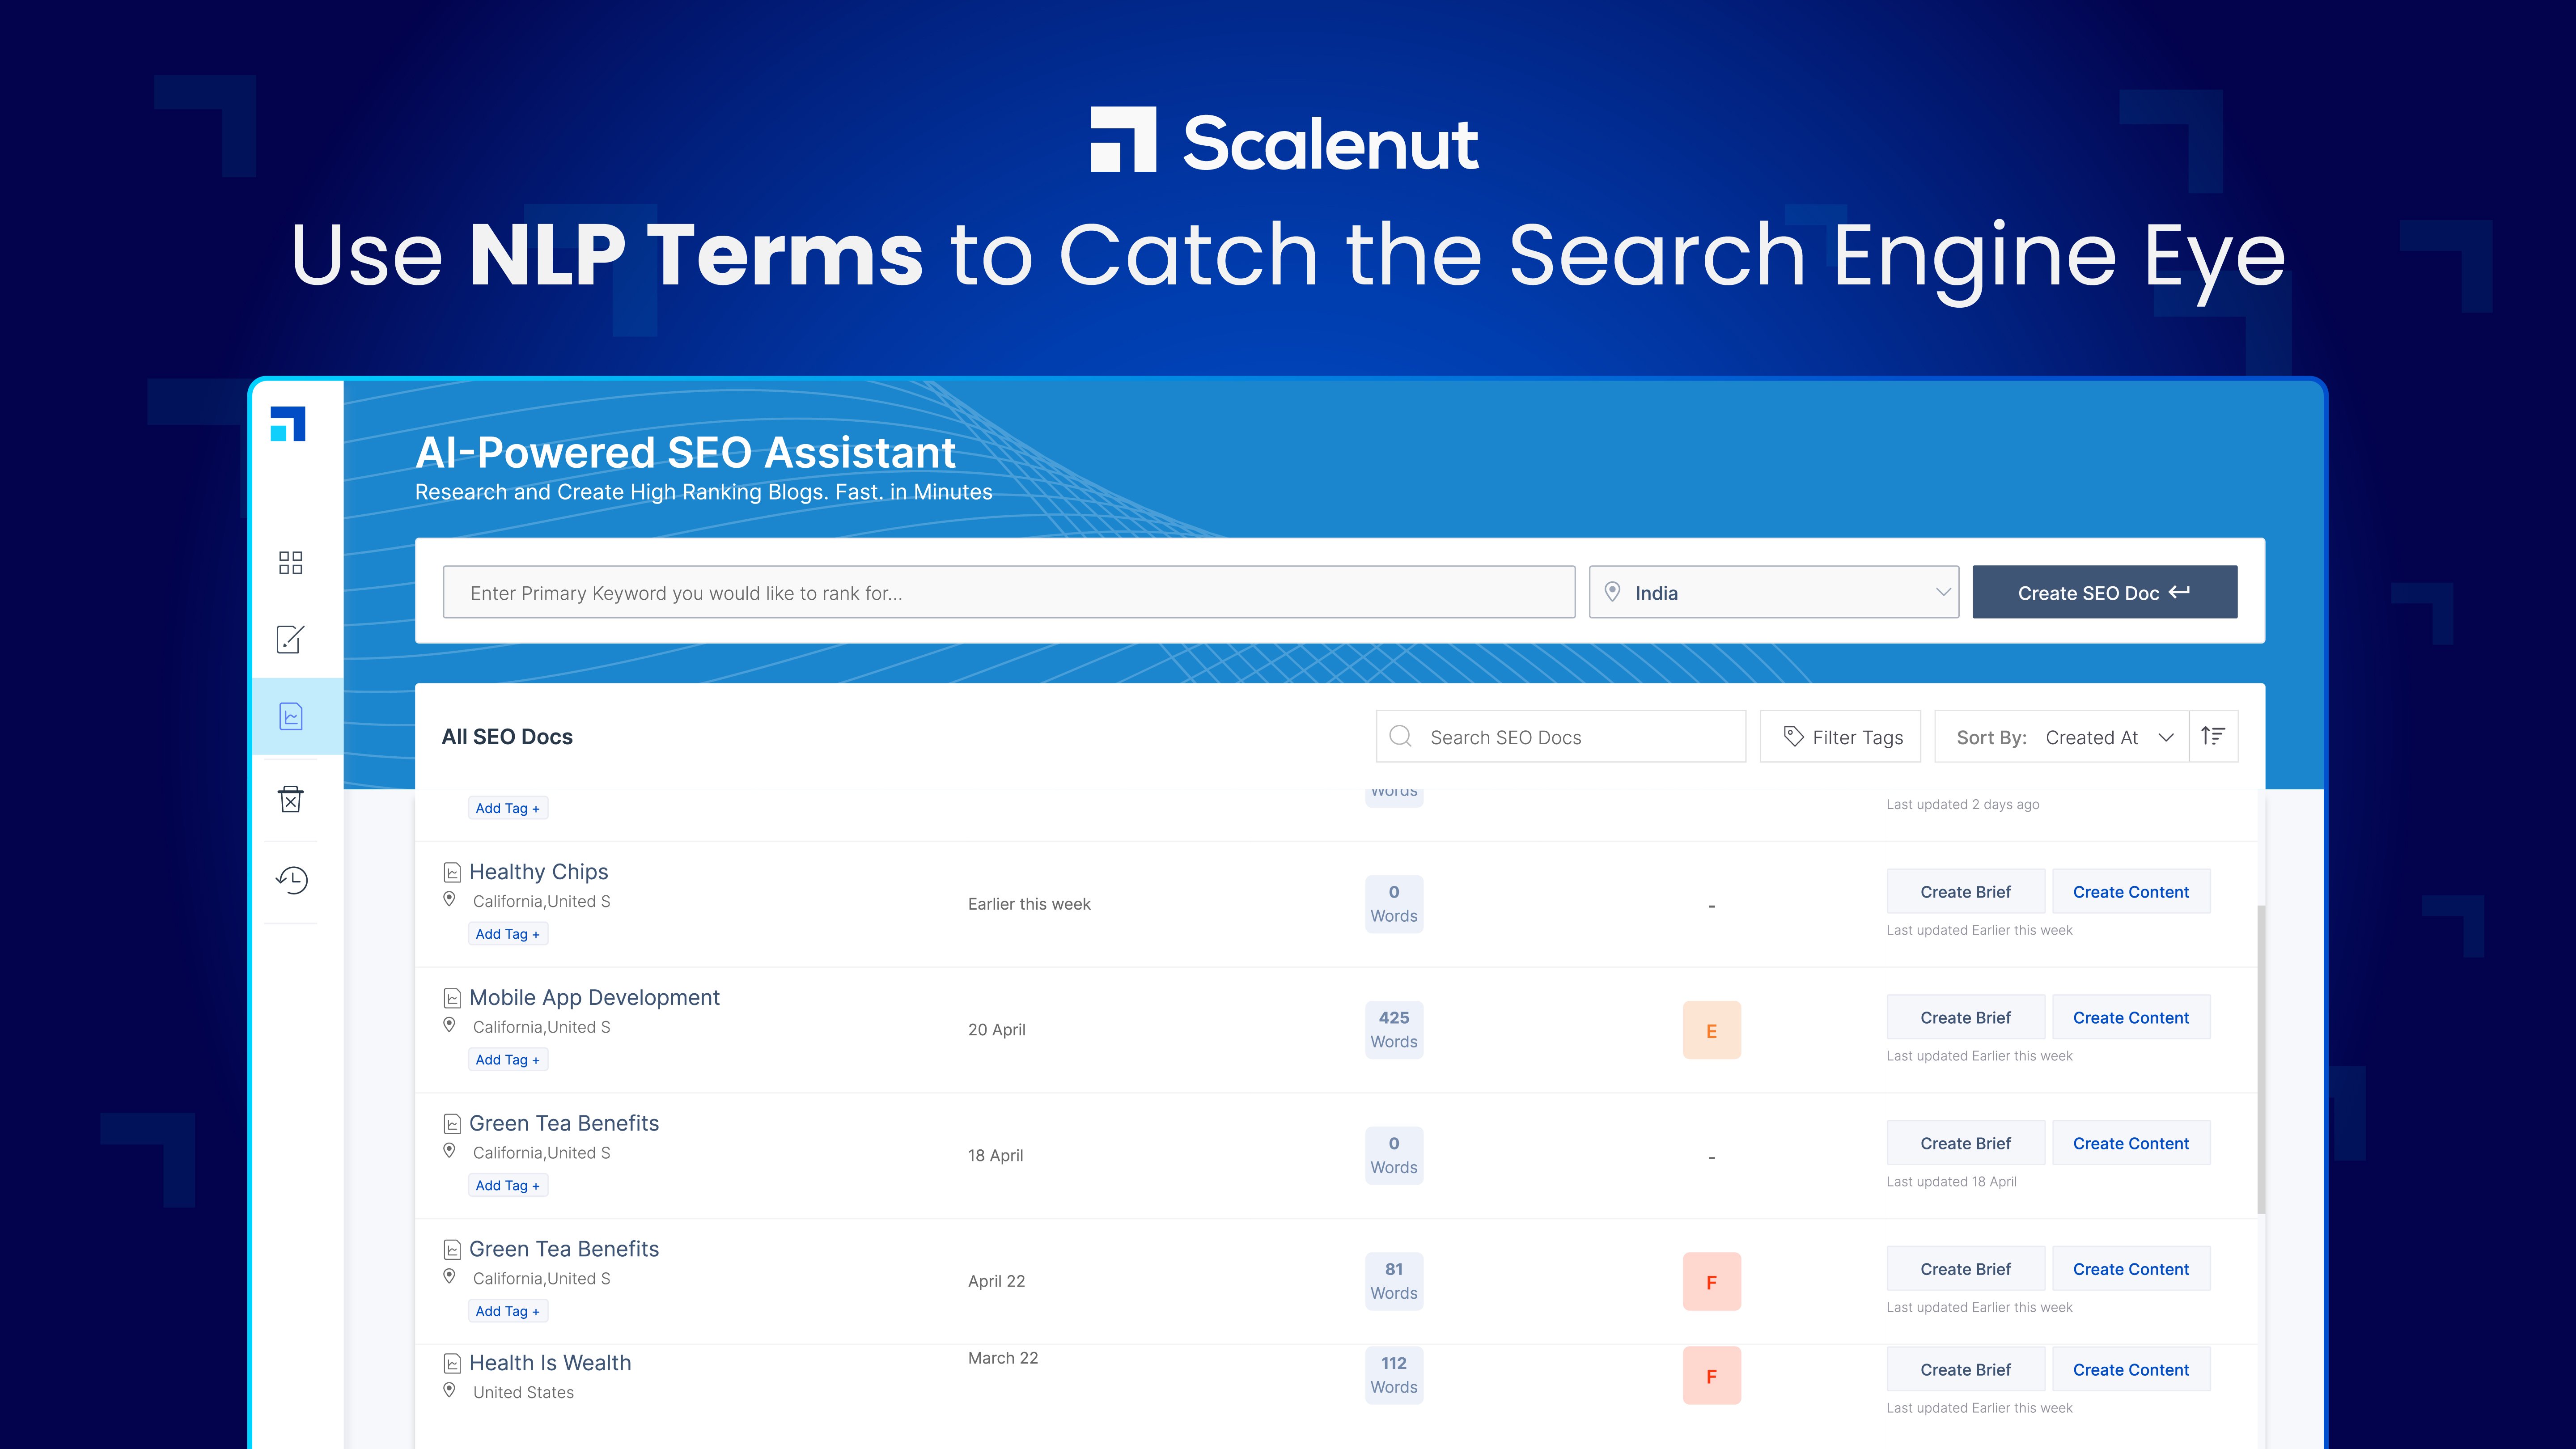The width and height of the screenshot is (2576, 1449).
Task: Click Create Brief for Mobile App Development
Action: [1964, 1016]
